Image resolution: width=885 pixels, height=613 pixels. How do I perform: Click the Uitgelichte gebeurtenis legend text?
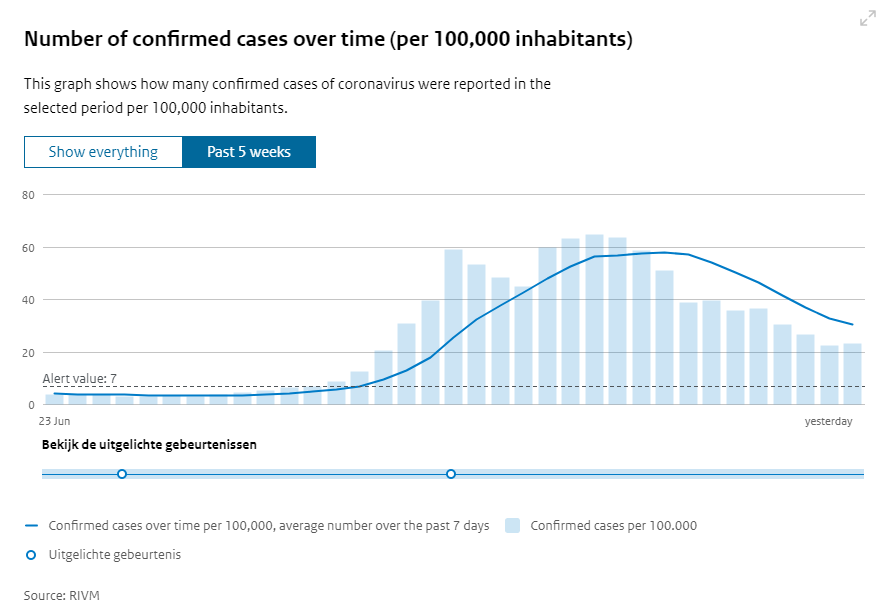pyautogui.click(x=115, y=554)
